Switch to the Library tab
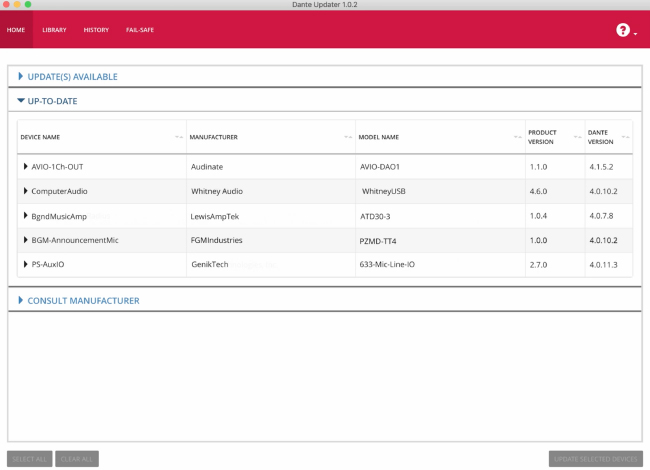The image size is (650, 470). (54, 30)
